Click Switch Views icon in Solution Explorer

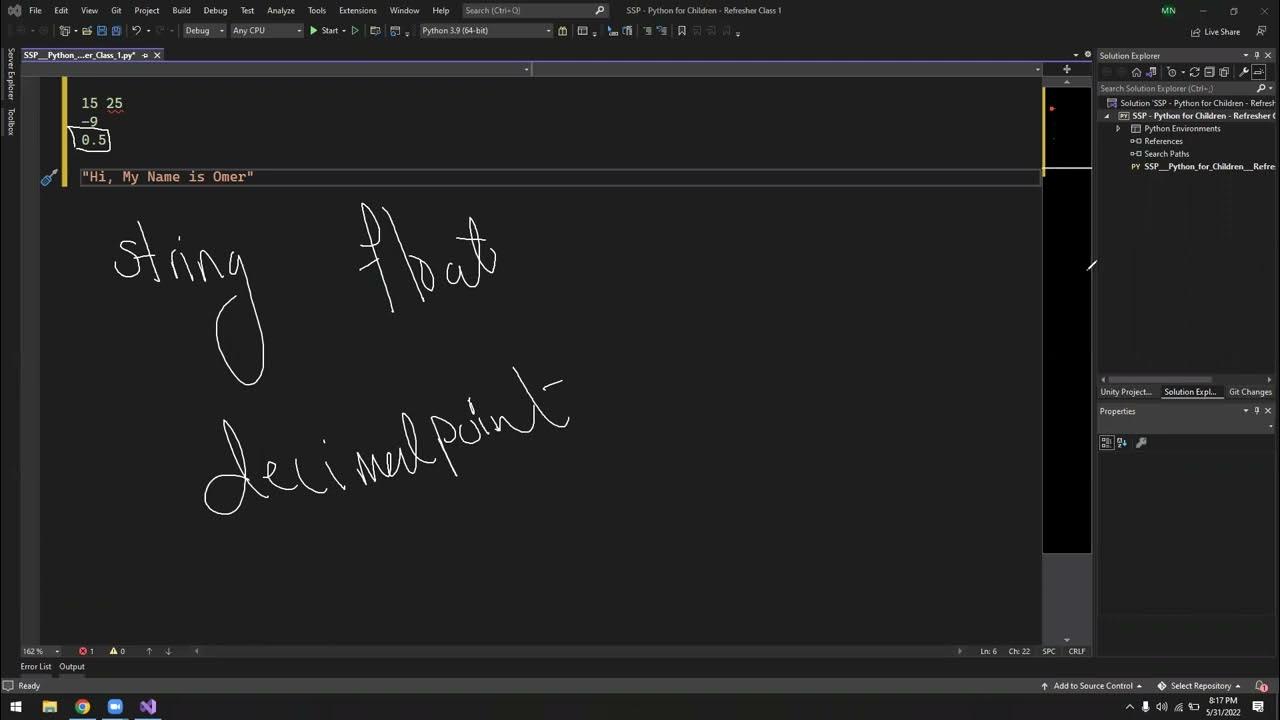click(1150, 72)
